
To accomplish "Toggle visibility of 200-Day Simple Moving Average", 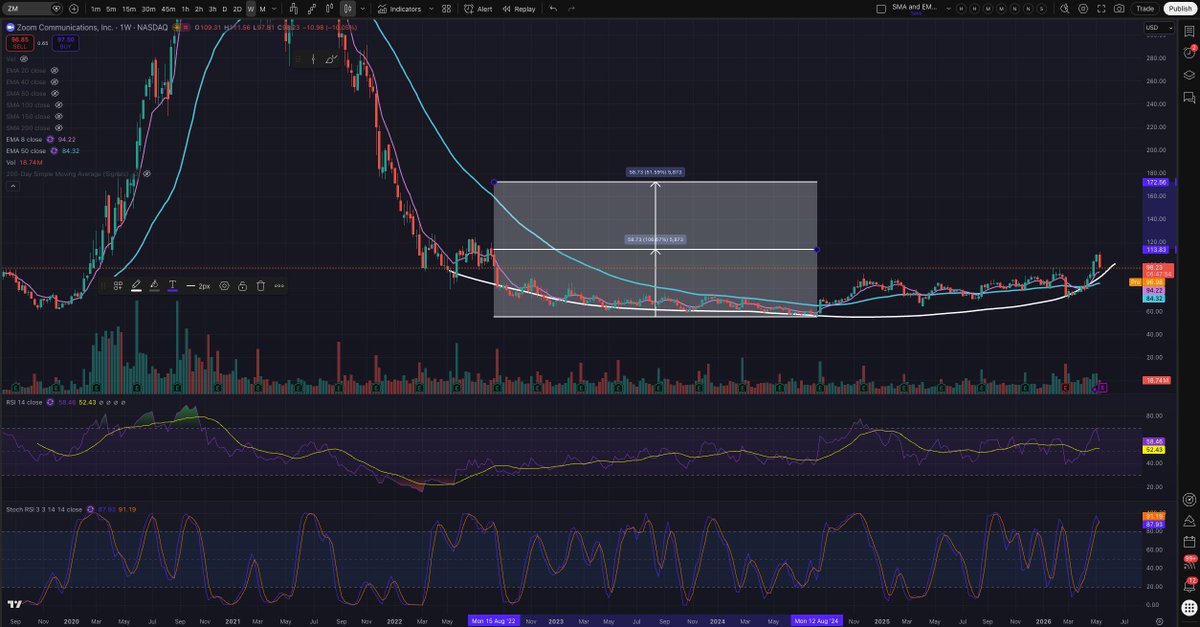I will 147,173.
